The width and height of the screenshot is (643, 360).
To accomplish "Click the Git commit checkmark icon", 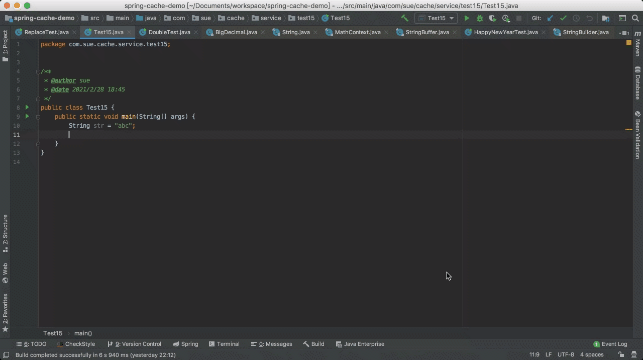I will (563, 18).
